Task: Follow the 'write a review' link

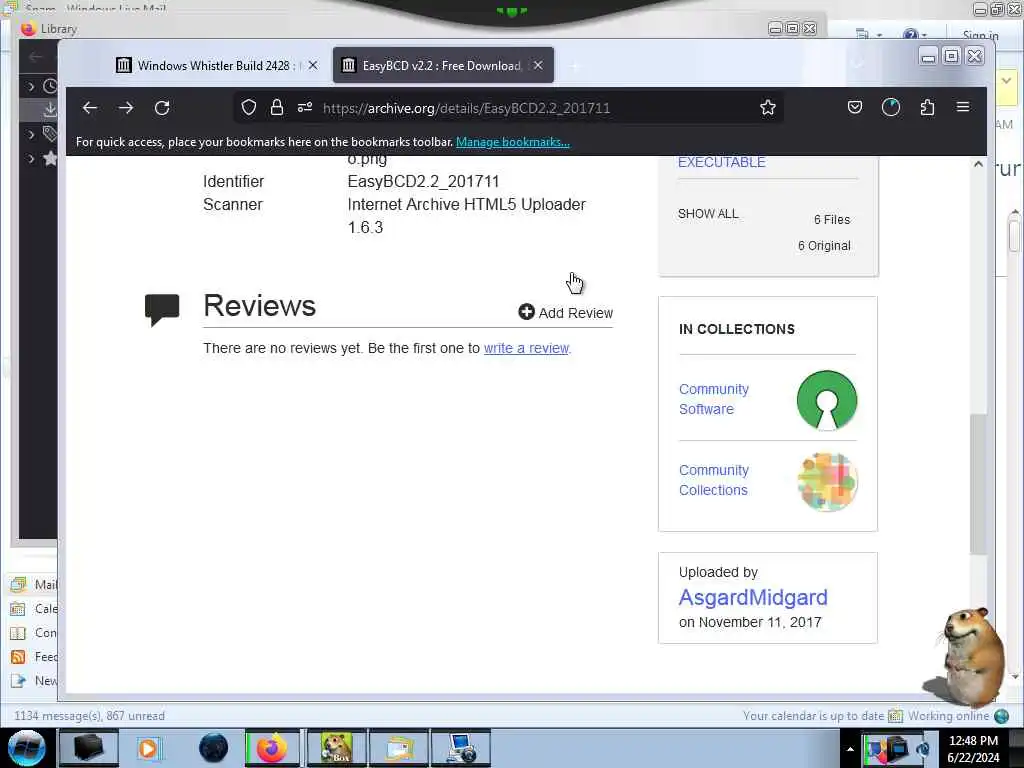Action: tap(526, 348)
